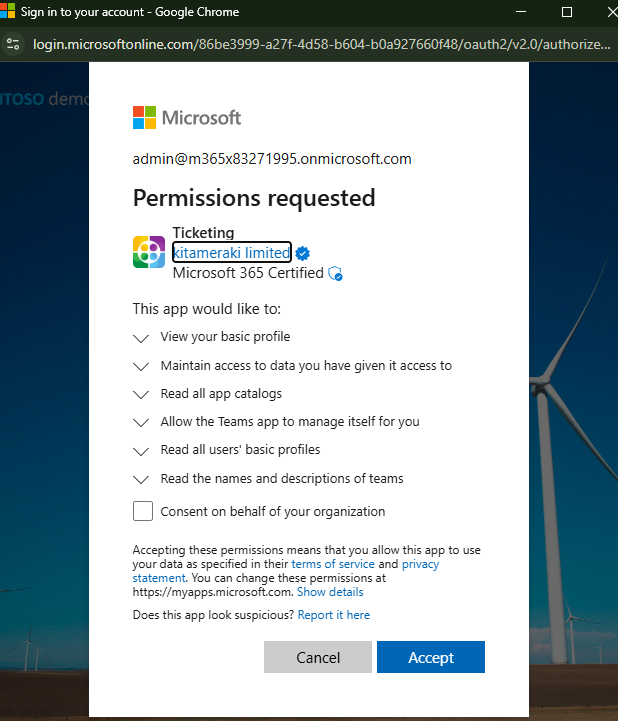Click the Microsoft 365 Certified text
The width and height of the screenshot is (618, 721).
pos(248,273)
